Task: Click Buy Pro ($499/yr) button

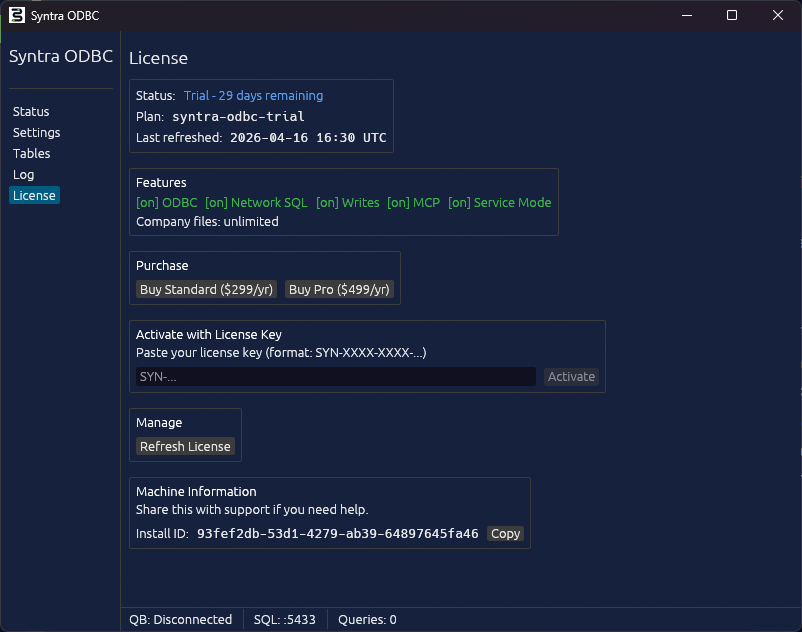Action: [x=339, y=289]
